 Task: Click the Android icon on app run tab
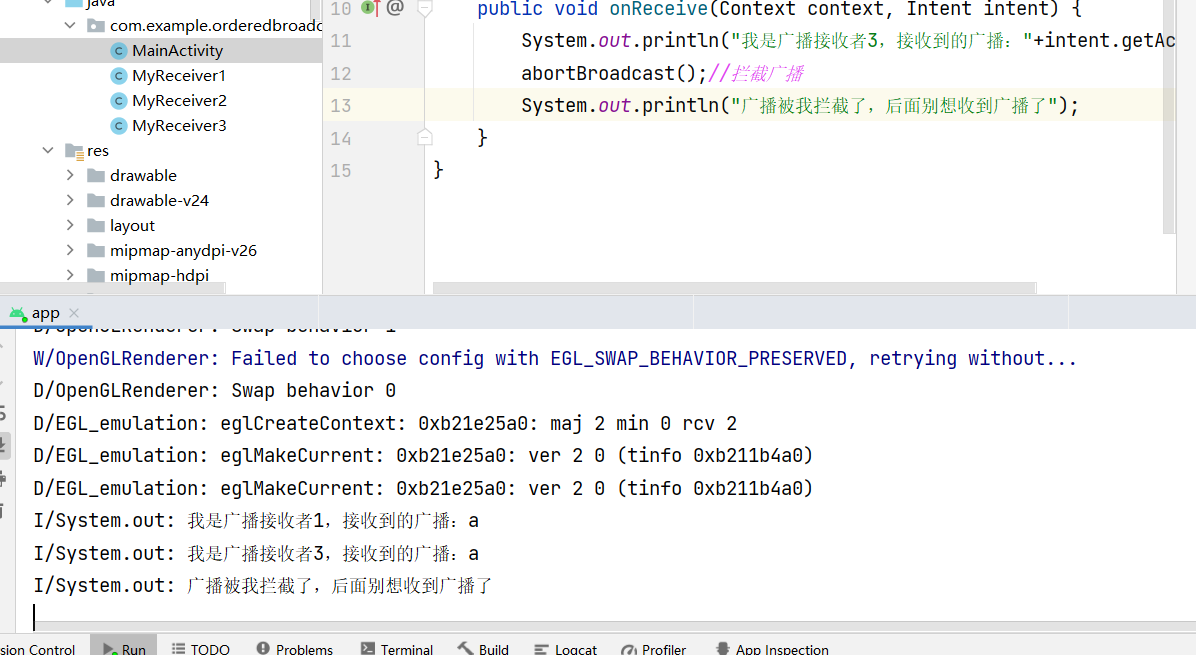[18, 313]
